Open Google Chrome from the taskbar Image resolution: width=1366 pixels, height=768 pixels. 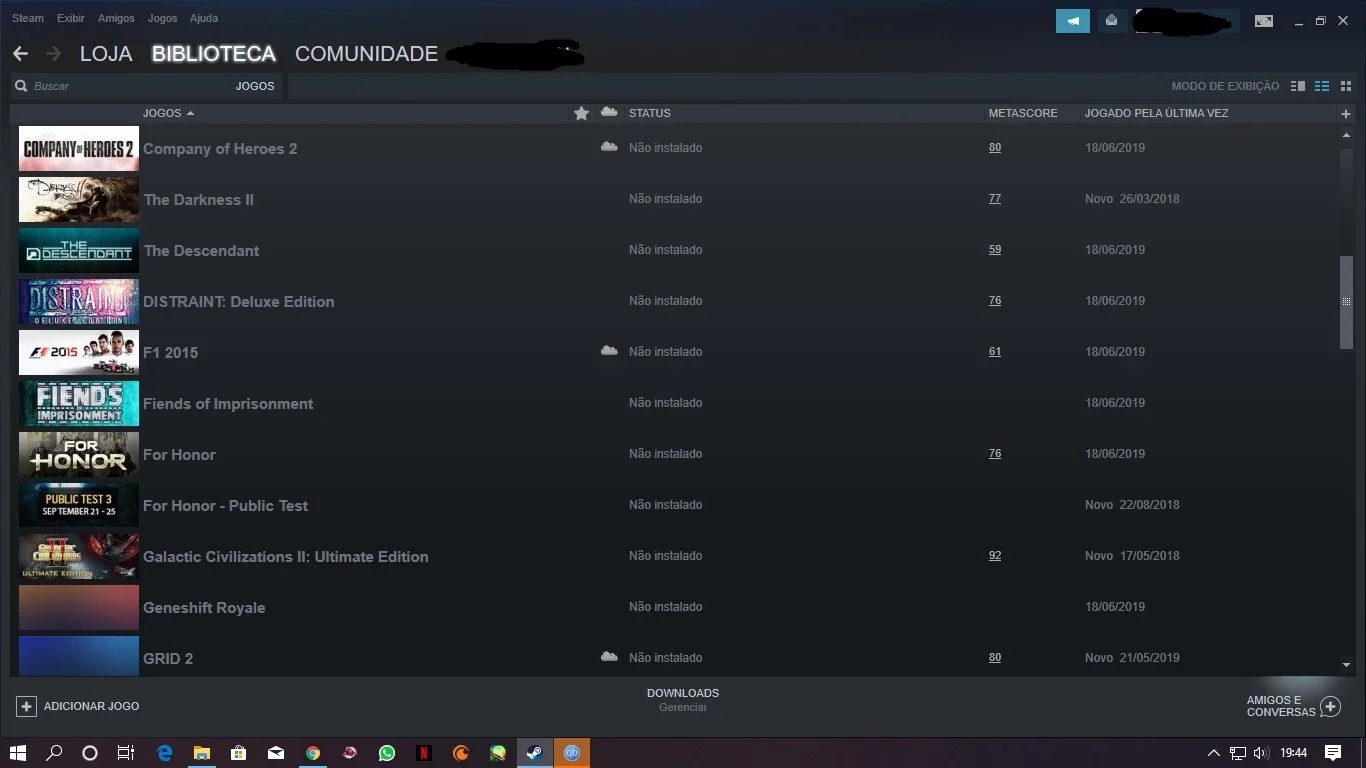click(x=313, y=753)
